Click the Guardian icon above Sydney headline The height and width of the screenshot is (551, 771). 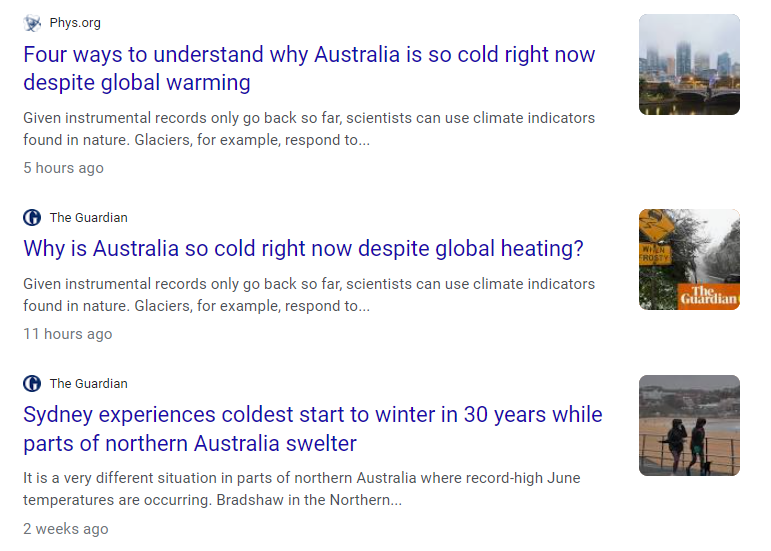32,383
